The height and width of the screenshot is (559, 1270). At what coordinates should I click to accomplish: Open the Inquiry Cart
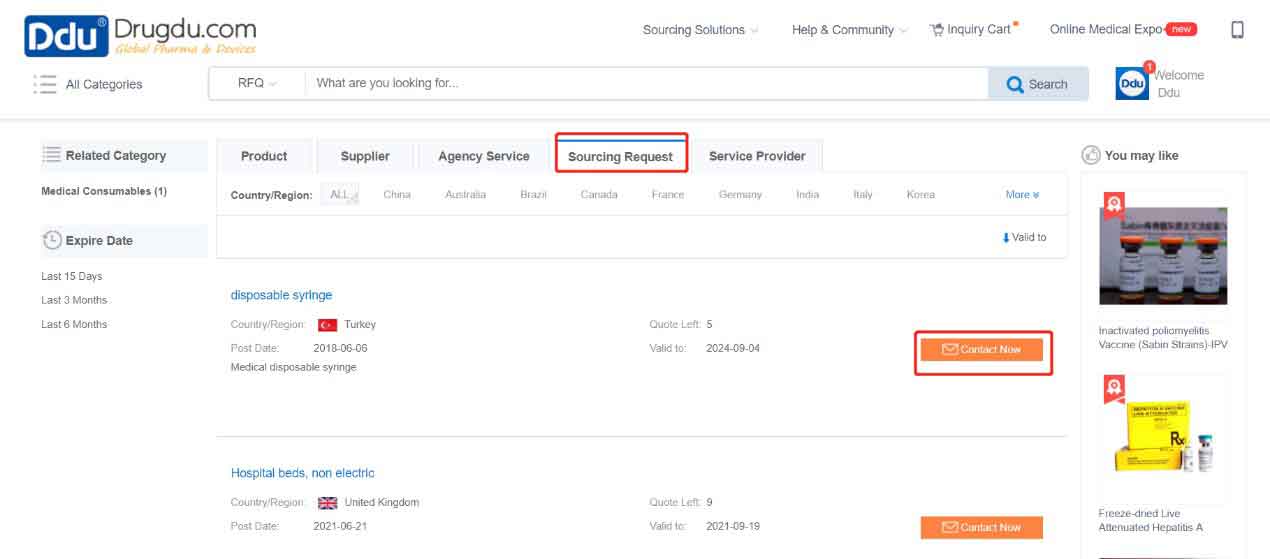pyautogui.click(x=970, y=30)
